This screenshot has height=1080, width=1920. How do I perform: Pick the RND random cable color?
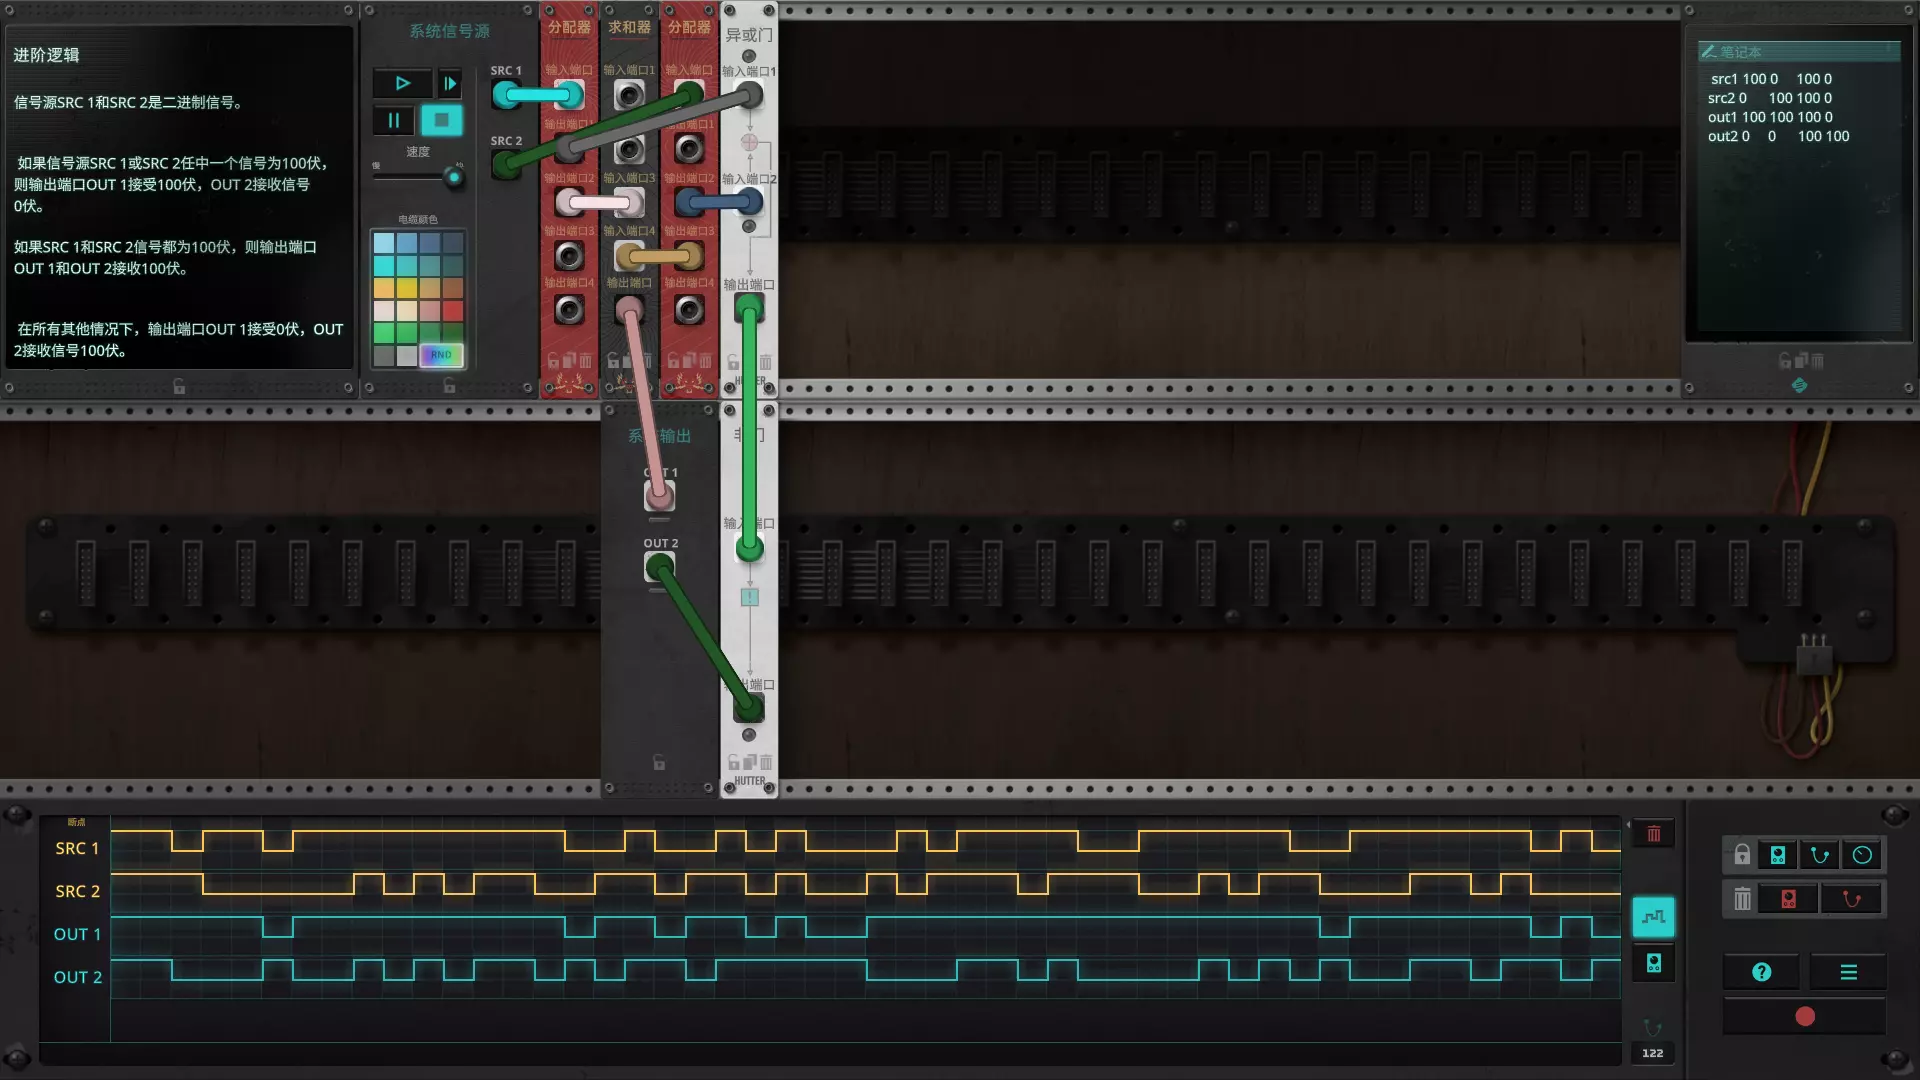point(441,355)
